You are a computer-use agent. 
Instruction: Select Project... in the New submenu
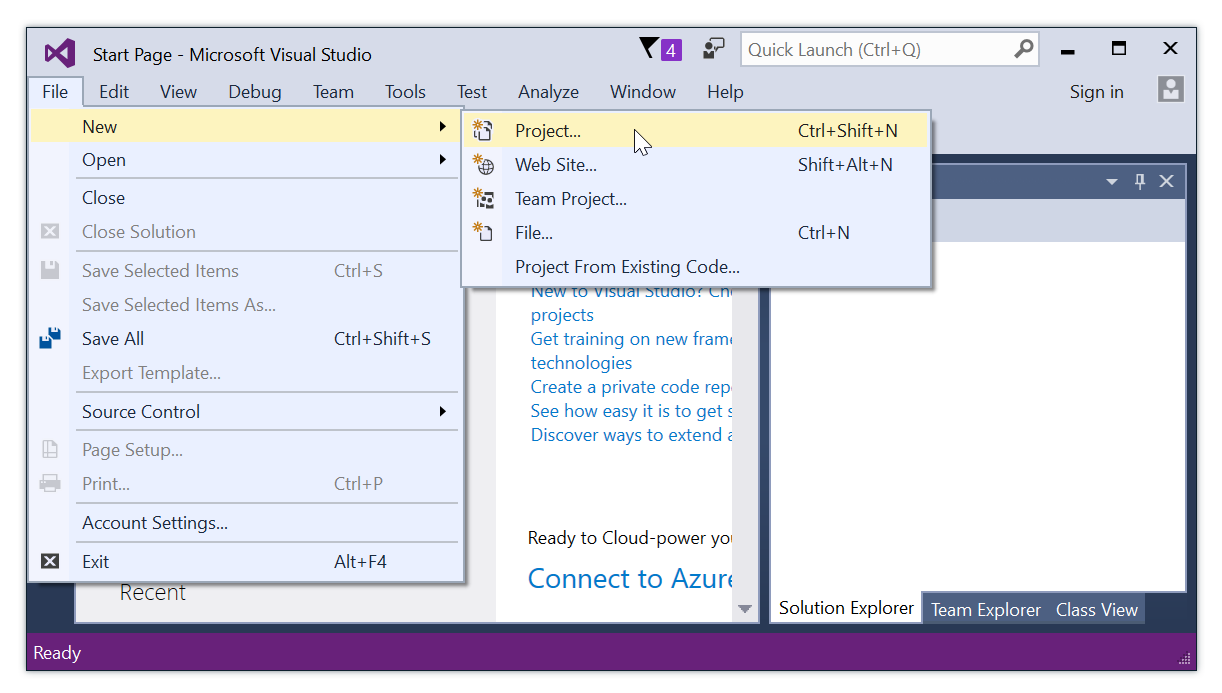697,131
